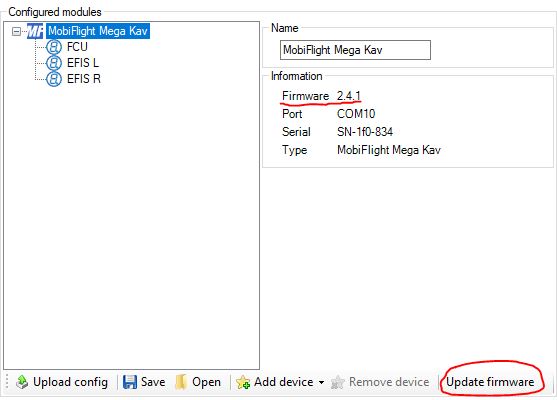Click Open button label
This screenshot has height=400, width=557.
[206, 382]
